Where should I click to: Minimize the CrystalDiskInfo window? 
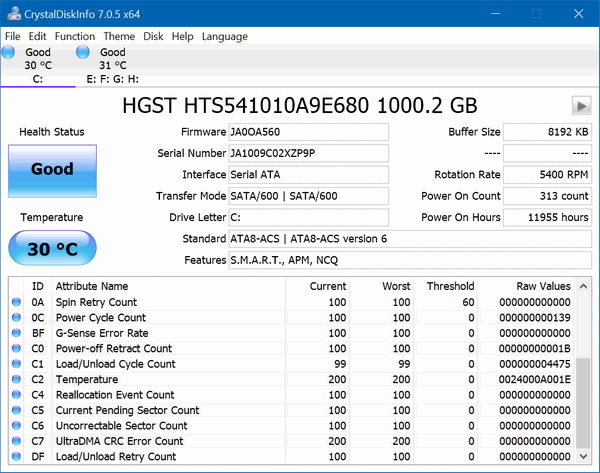pos(496,14)
